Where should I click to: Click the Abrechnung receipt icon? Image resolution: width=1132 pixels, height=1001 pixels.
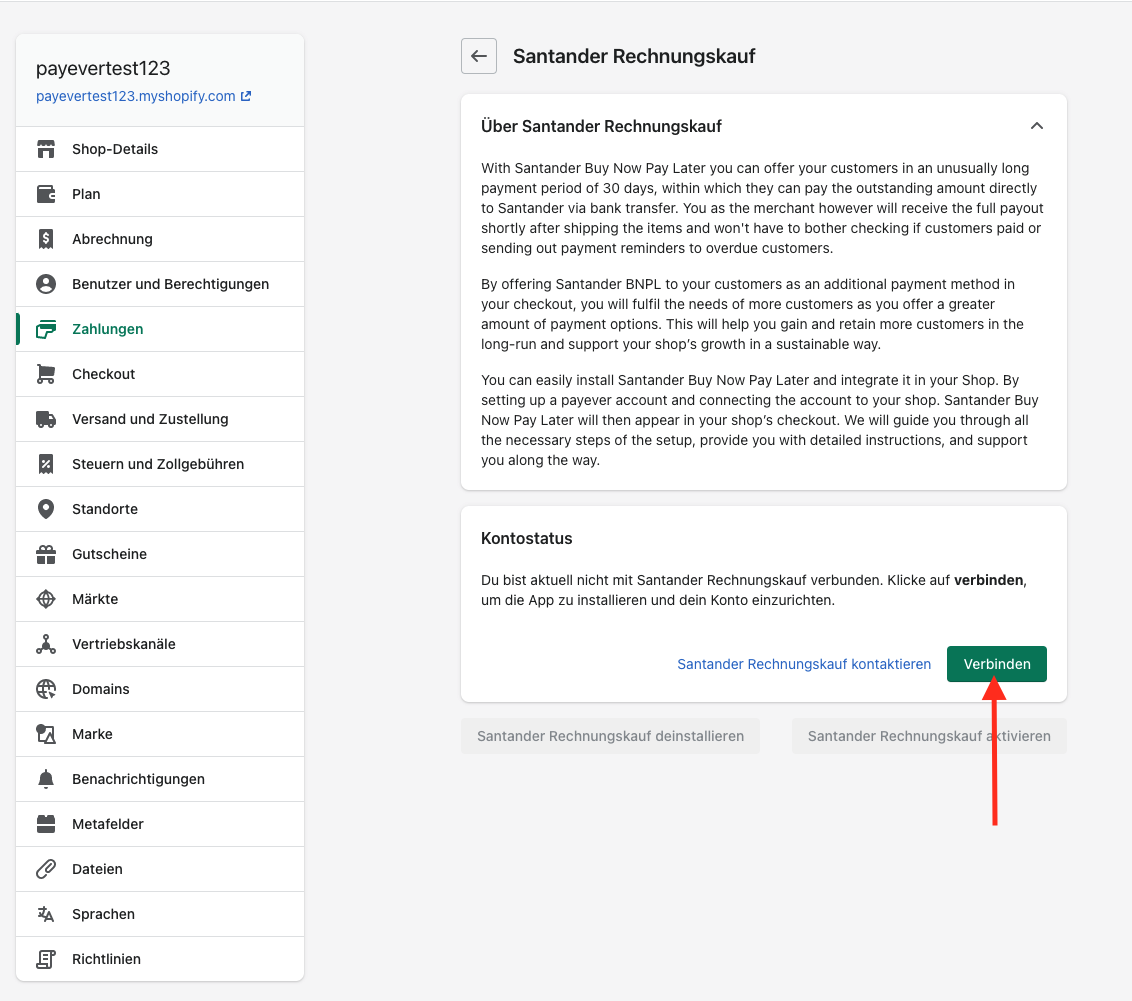[46, 239]
